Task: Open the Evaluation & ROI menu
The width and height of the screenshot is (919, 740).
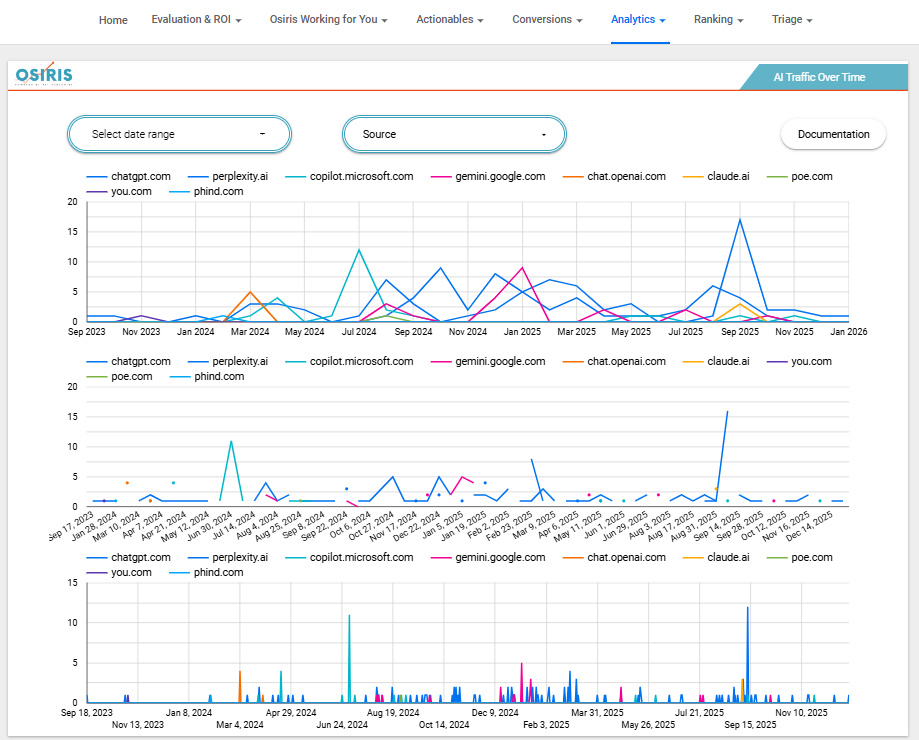Action: [x=196, y=20]
